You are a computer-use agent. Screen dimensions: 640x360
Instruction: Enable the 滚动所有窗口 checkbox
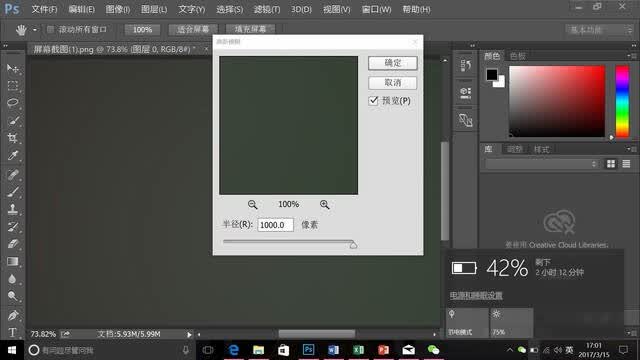point(51,29)
